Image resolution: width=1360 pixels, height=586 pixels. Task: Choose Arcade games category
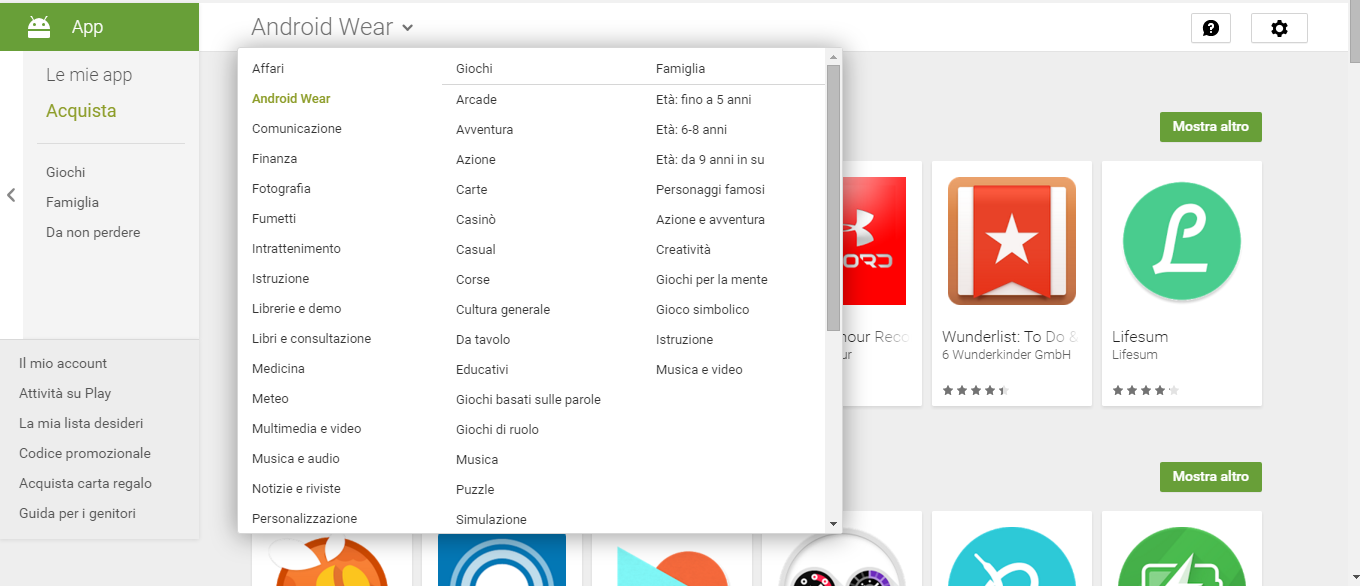tap(476, 100)
